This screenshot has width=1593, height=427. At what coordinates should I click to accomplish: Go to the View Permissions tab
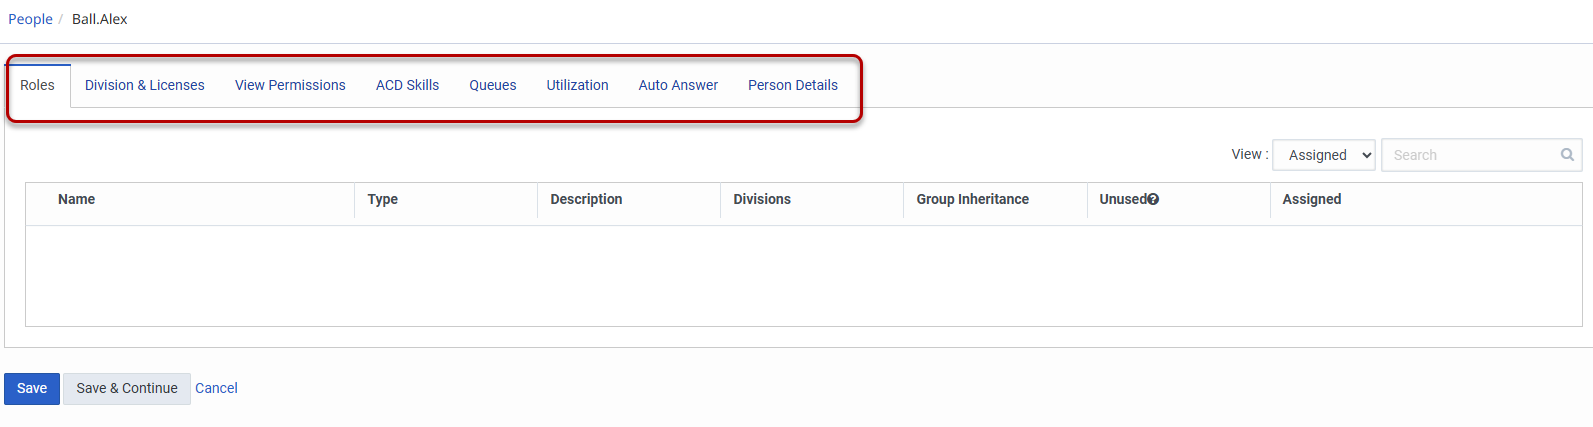point(290,85)
